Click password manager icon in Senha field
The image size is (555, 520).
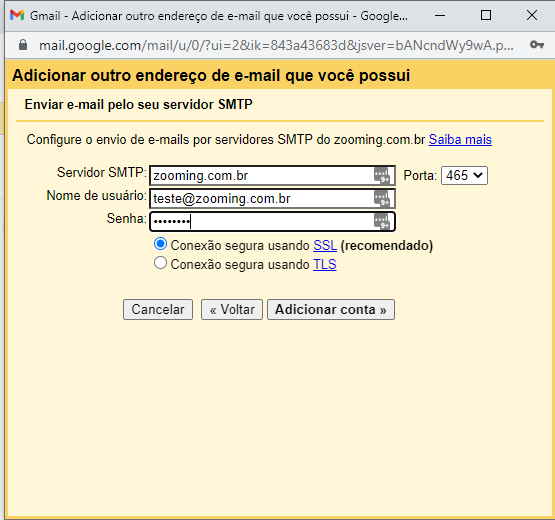[x=382, y=222]
